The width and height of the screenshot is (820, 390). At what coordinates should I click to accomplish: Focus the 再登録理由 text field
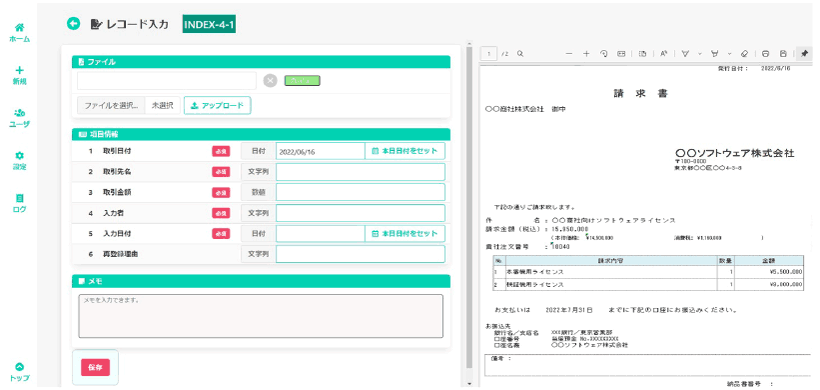[360, 254]
